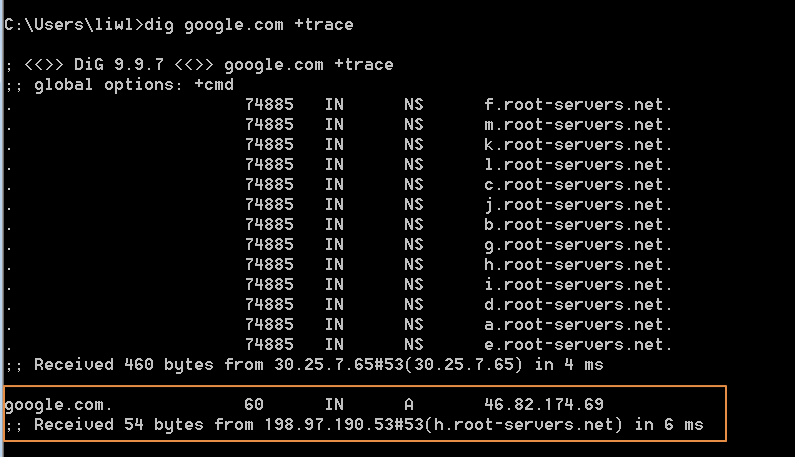Click d.root-servers.net server name
Screen dimensions: 795x457
pos(578,304)
